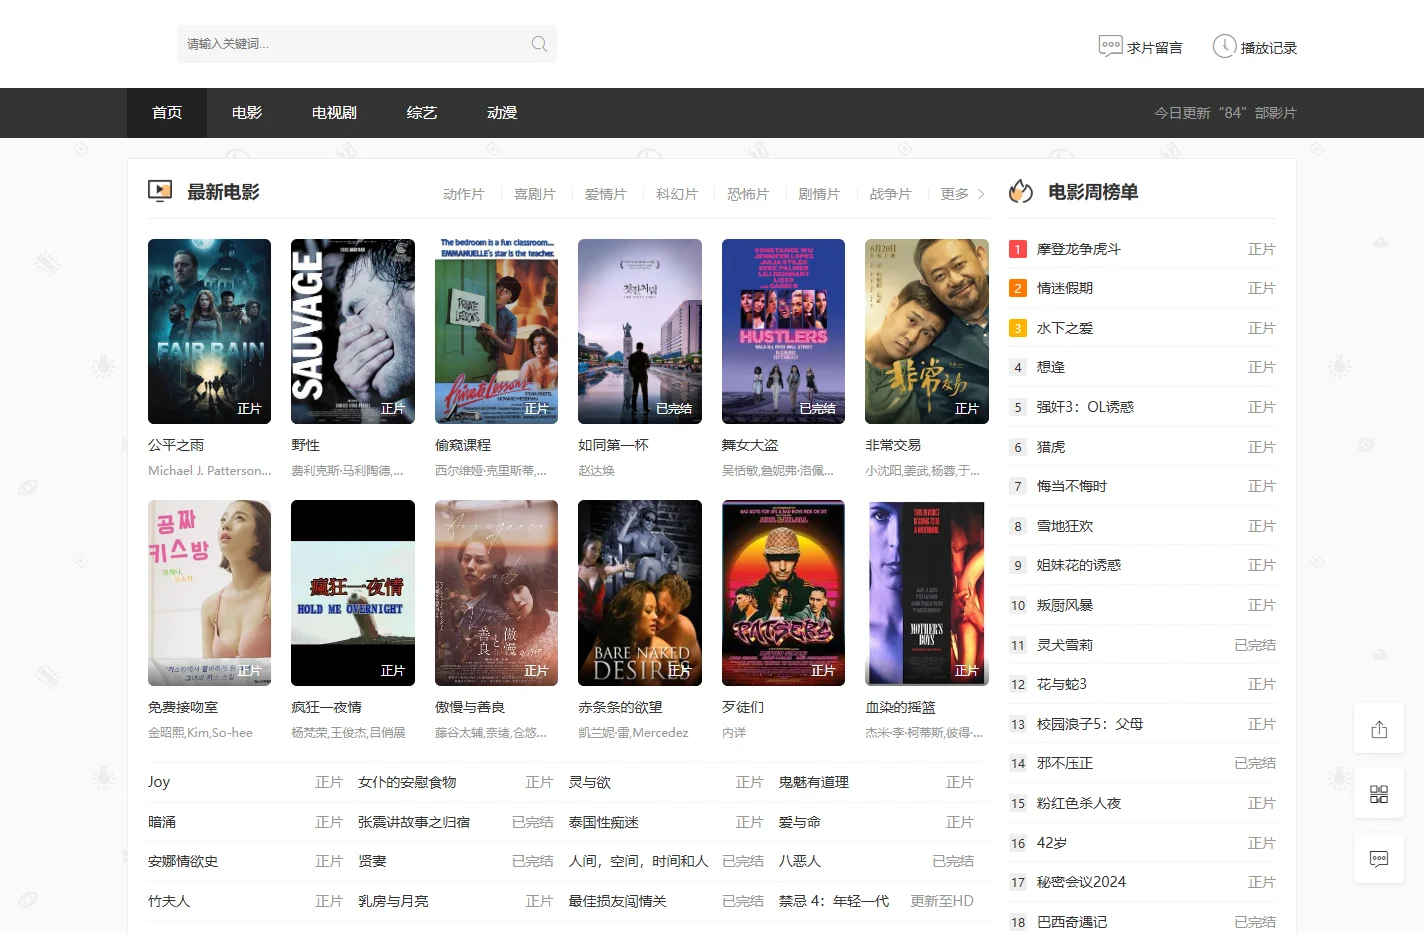
Task: Filter by 喜剧片 category
Action: tap(535, 194)
